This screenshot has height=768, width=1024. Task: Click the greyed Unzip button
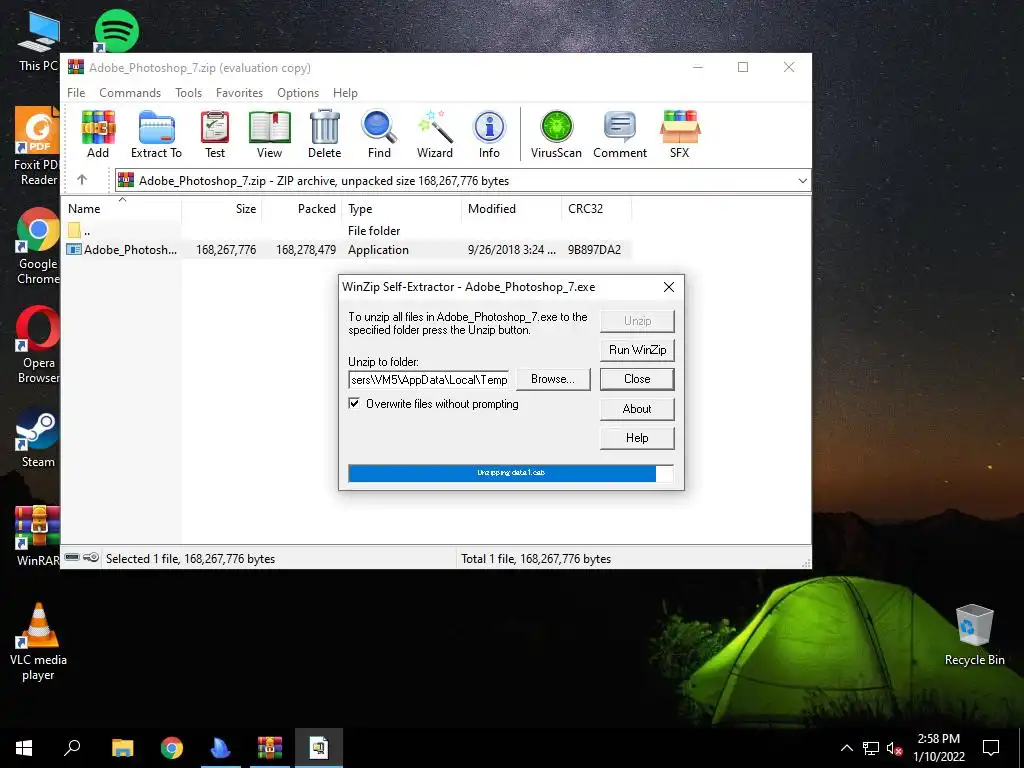637,321
